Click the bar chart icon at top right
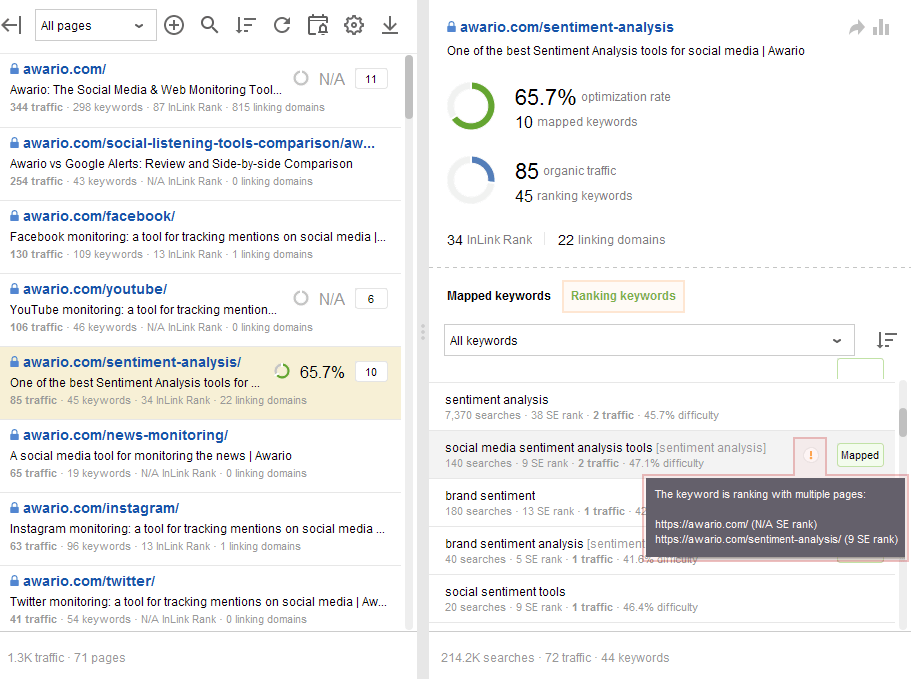Image resolution: width=911 pixels, height=679 pixels. [881, 27]
